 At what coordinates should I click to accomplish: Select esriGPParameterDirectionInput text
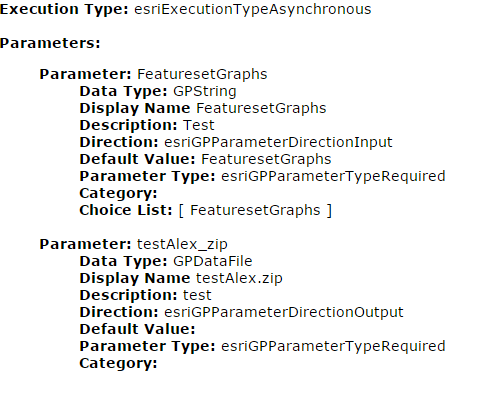point(278,142)
